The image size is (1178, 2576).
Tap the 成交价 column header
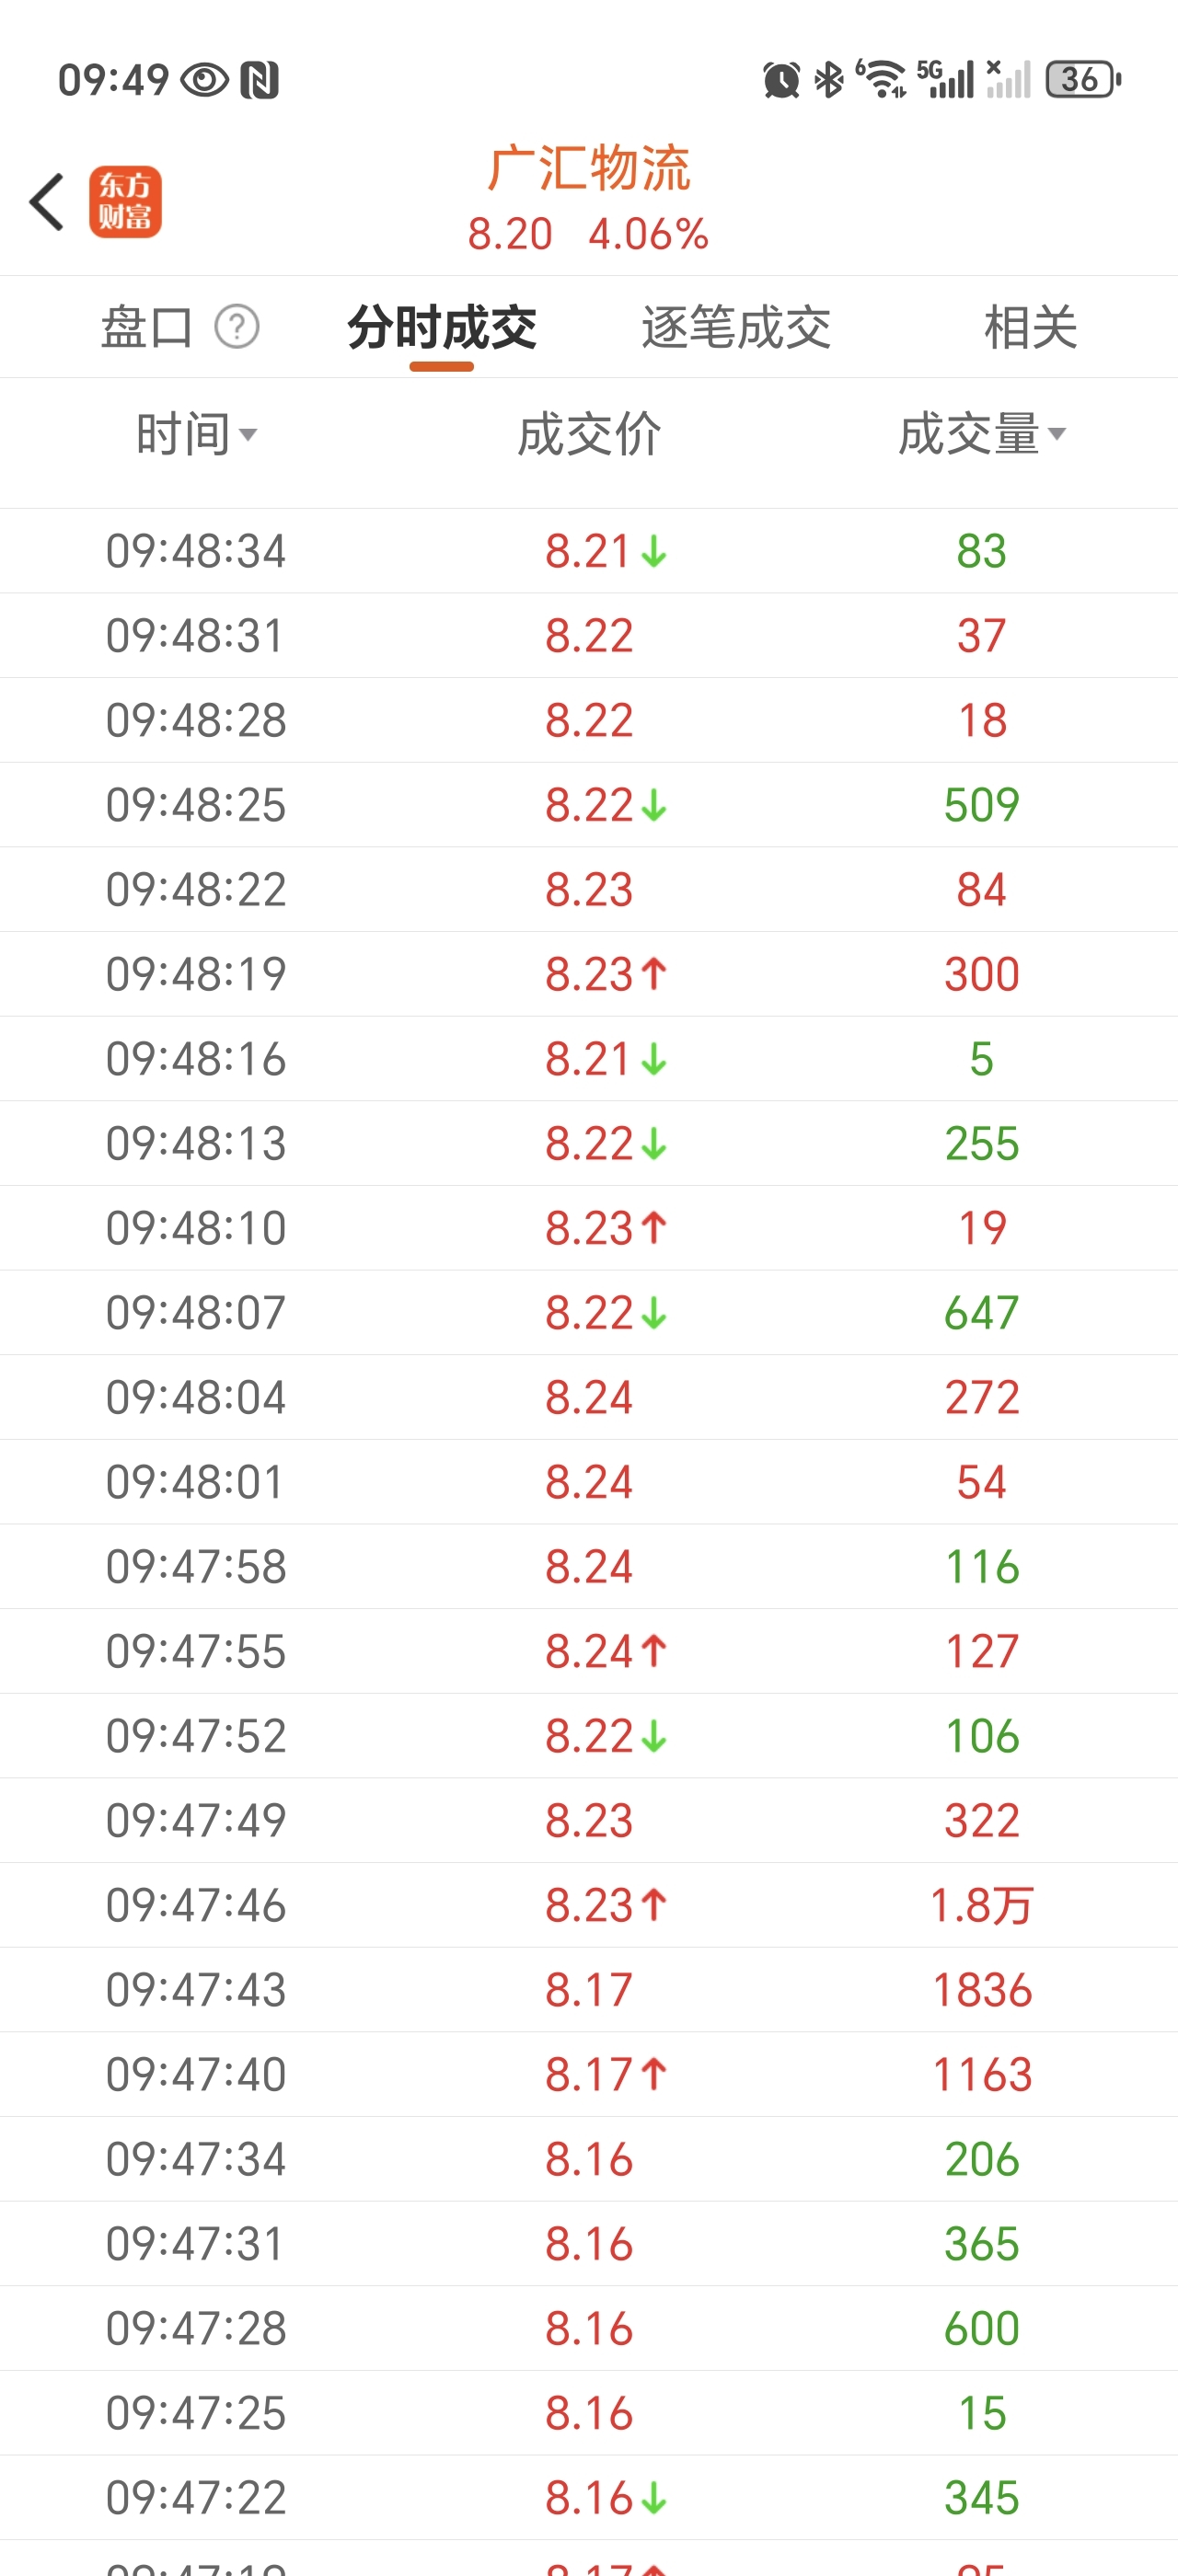click(x=589, y=434)
